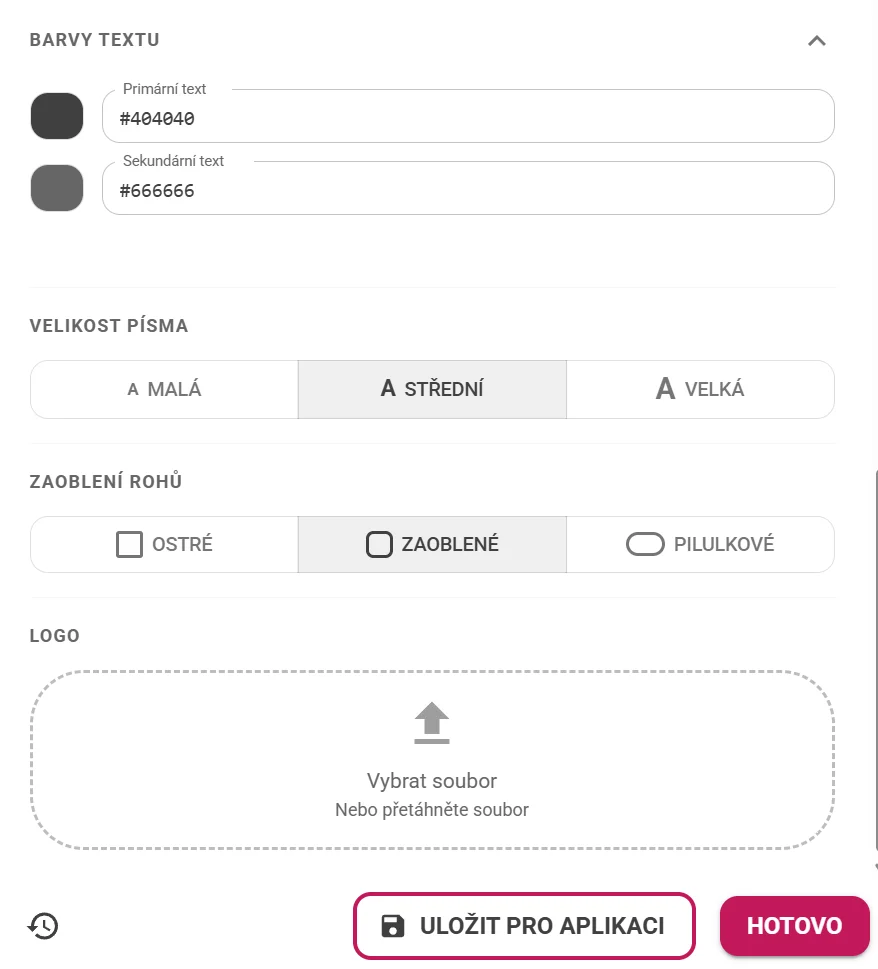Screen dimensions: 878x969
Task: Click Vybrat soubor to upload logo
Action: (432, 781)
